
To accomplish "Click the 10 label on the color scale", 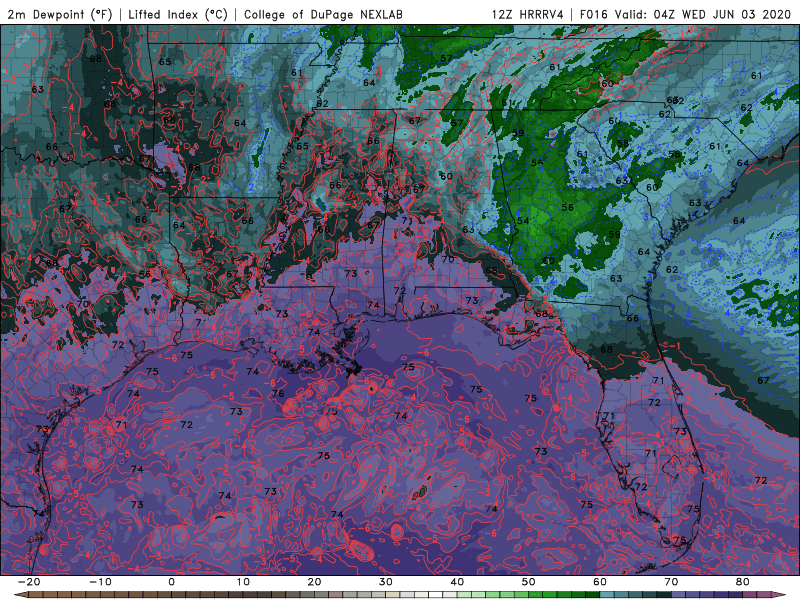I will point(243,582).
